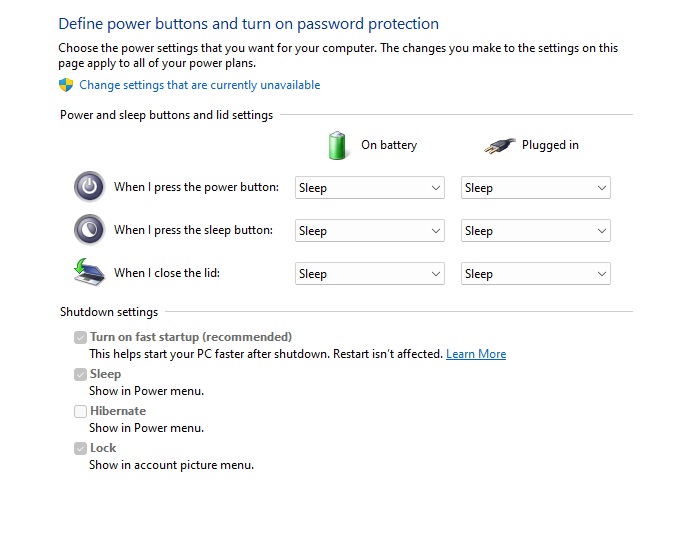Click the laptop lid close icon
Image resolution: width=692 pixels, height=540 pixels.
(x=89, y=273)
